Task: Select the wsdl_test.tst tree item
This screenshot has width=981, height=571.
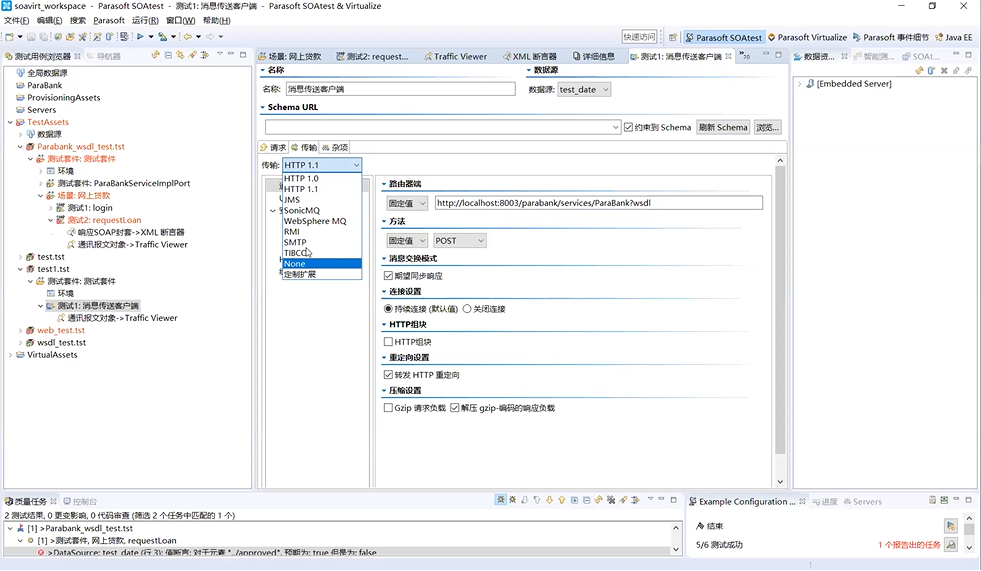Action: 61,343
